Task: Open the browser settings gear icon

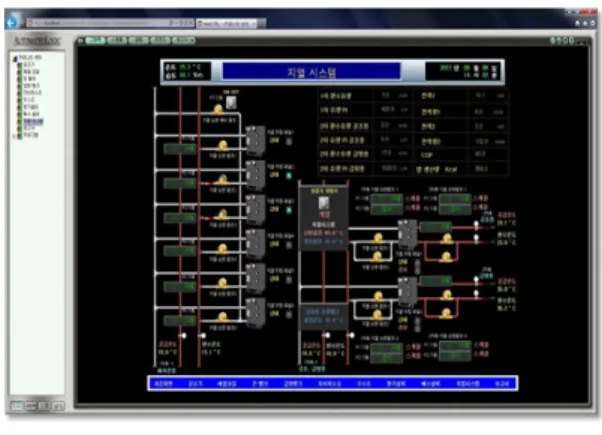Action: [x=593, y=23]
